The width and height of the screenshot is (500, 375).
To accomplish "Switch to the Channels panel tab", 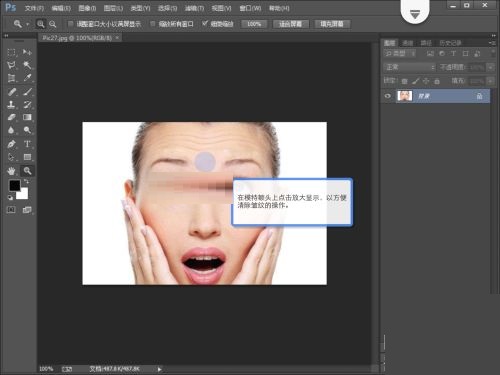I will click(407, 43).
